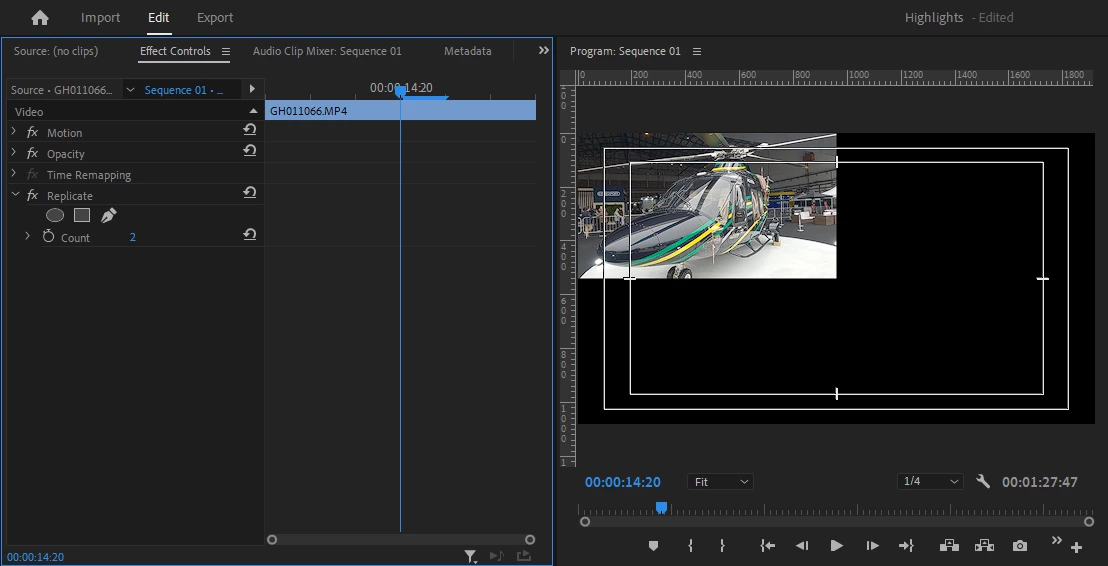Click the Program Monitor playhead on scrubber
This screenshot has width=1108, height=566.
tap(661, 508)
